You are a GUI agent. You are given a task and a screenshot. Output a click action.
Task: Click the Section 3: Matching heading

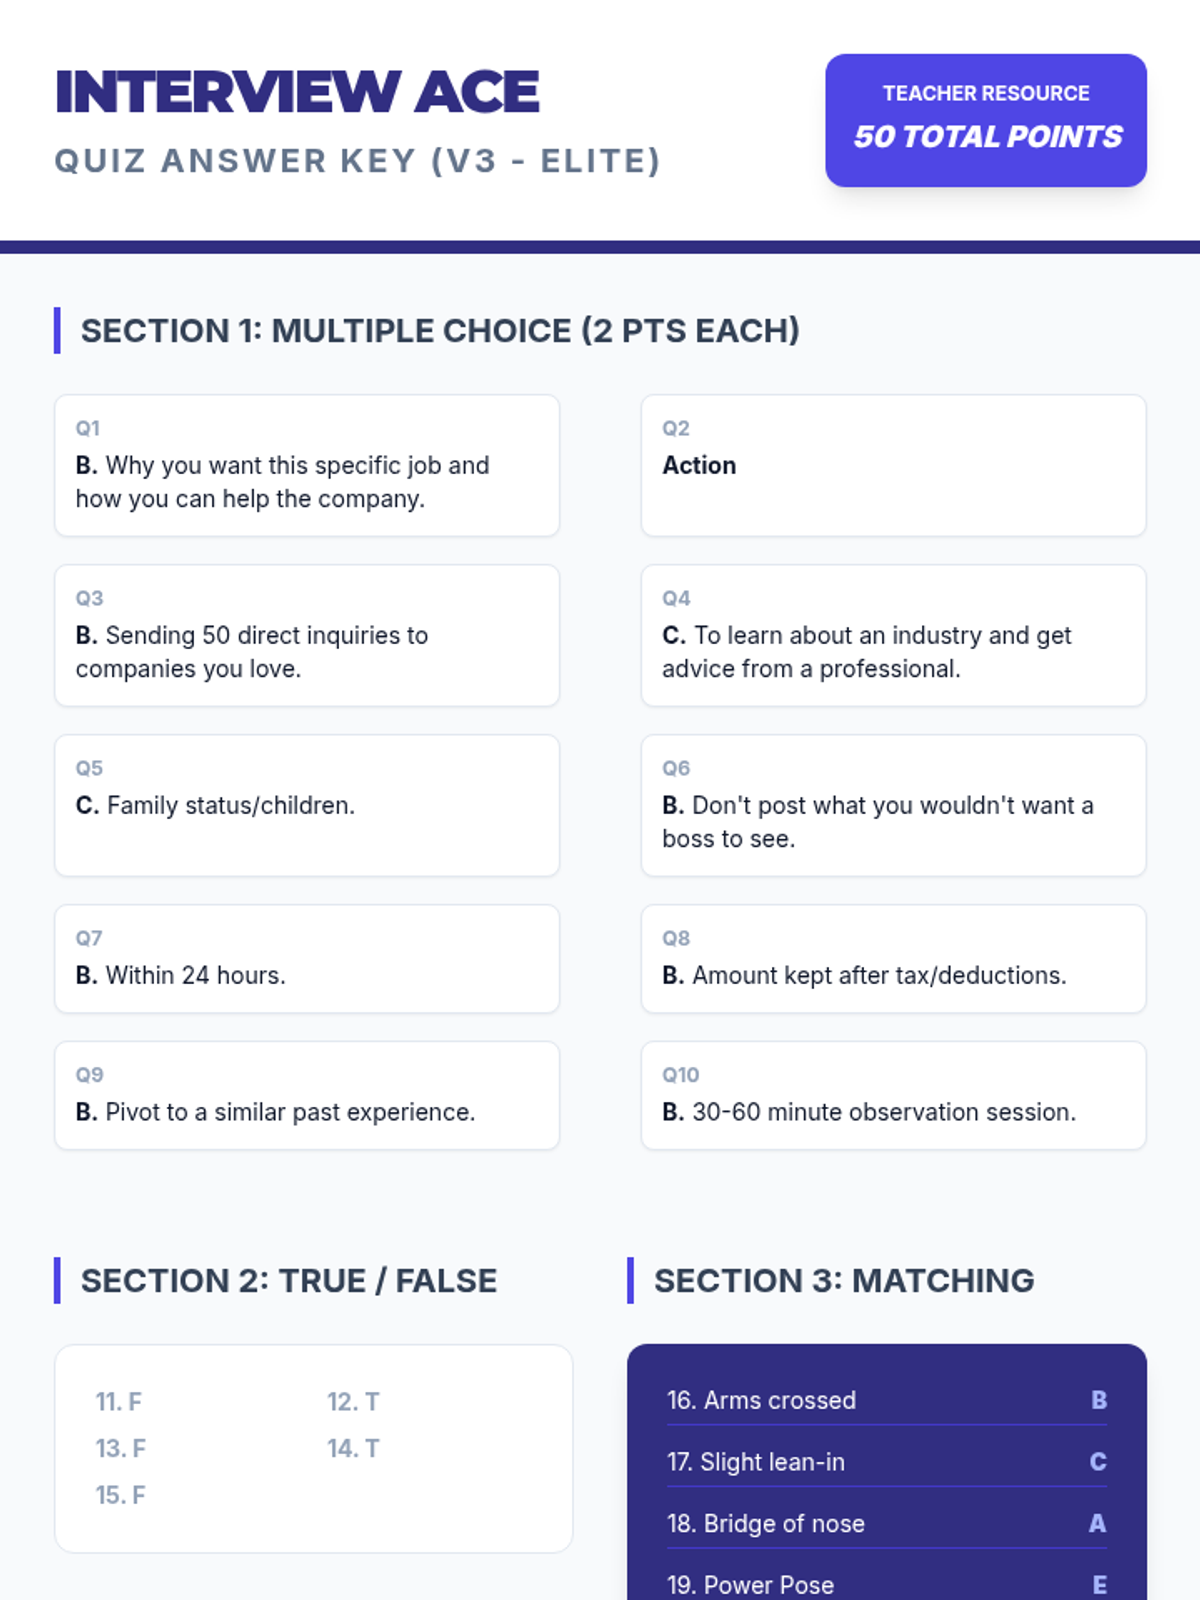(843, 1281)
